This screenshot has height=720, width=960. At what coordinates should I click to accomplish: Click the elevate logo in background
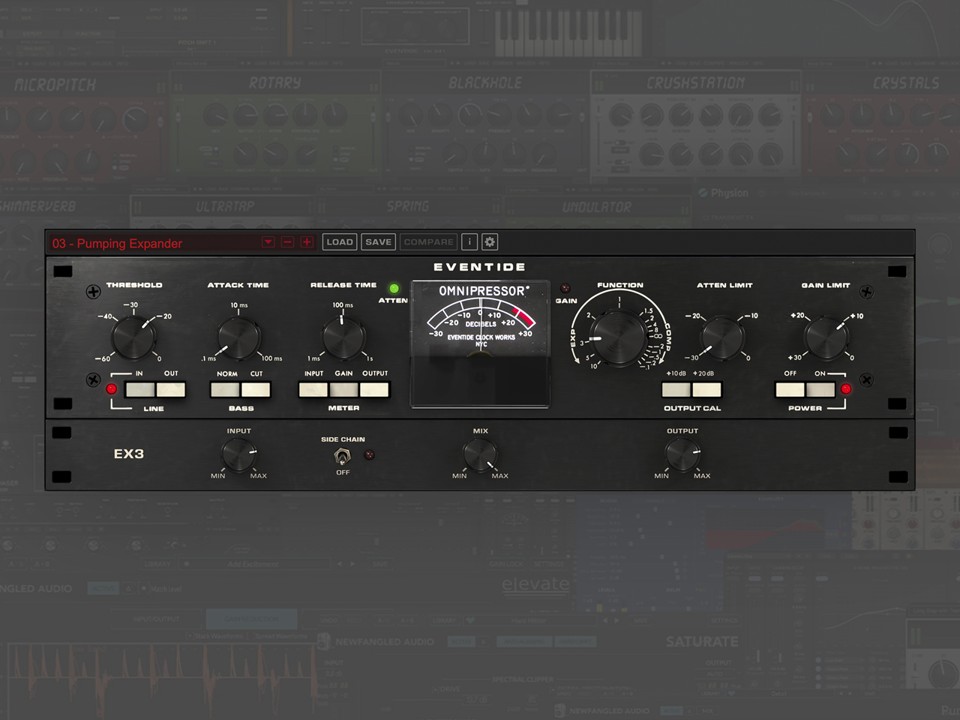point(536,585)
